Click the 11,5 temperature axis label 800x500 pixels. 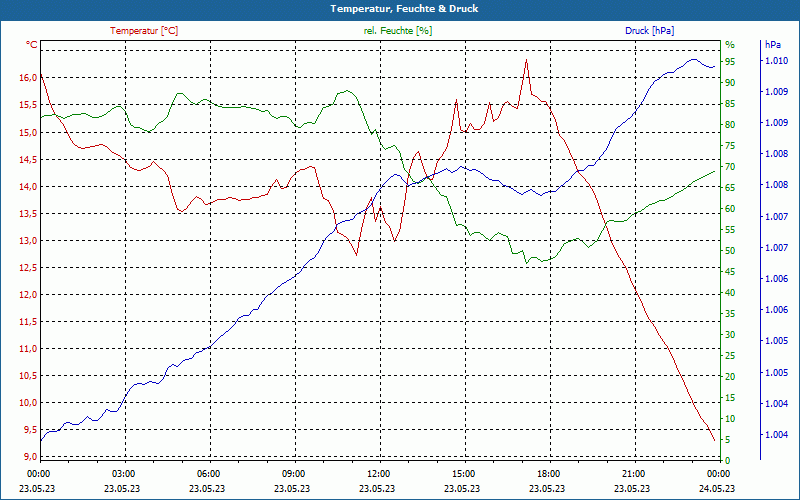29,322
